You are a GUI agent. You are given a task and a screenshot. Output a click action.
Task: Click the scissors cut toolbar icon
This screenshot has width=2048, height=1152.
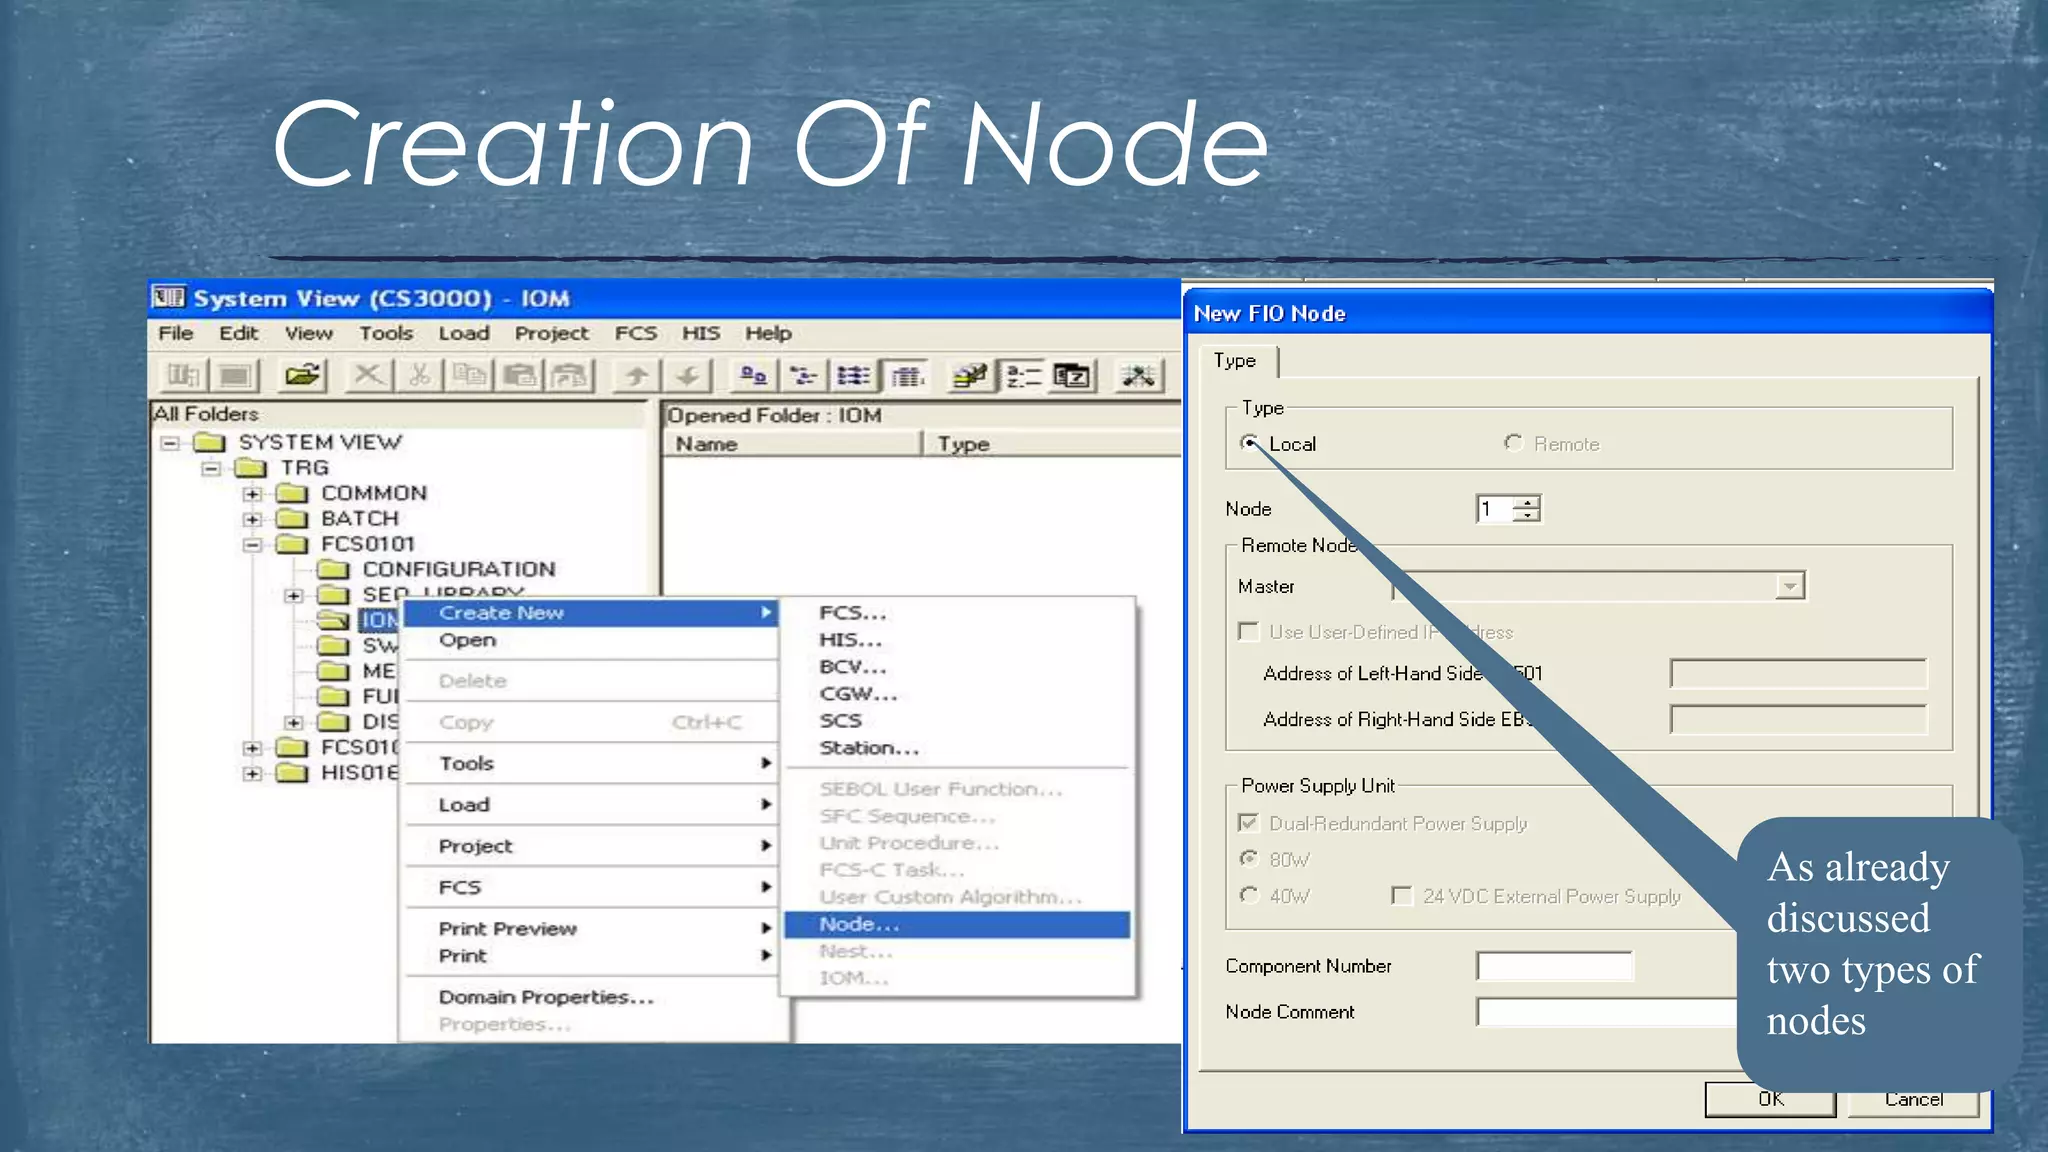tap(419, 376)
